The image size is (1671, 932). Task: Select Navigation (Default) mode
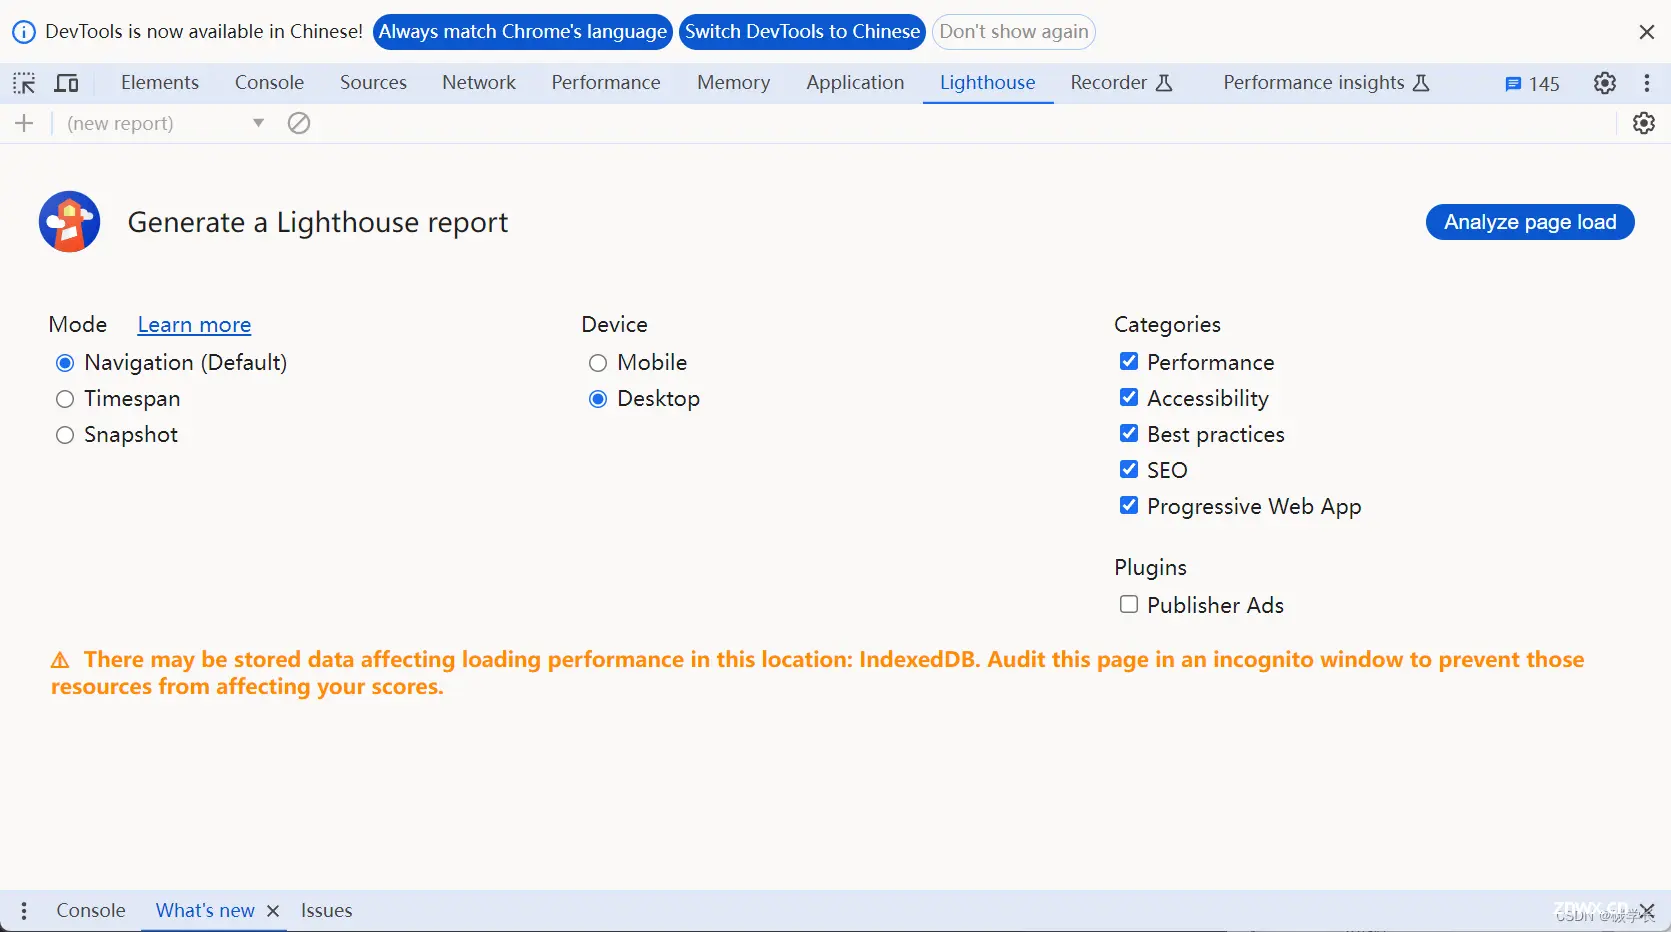tap(65, 363)
